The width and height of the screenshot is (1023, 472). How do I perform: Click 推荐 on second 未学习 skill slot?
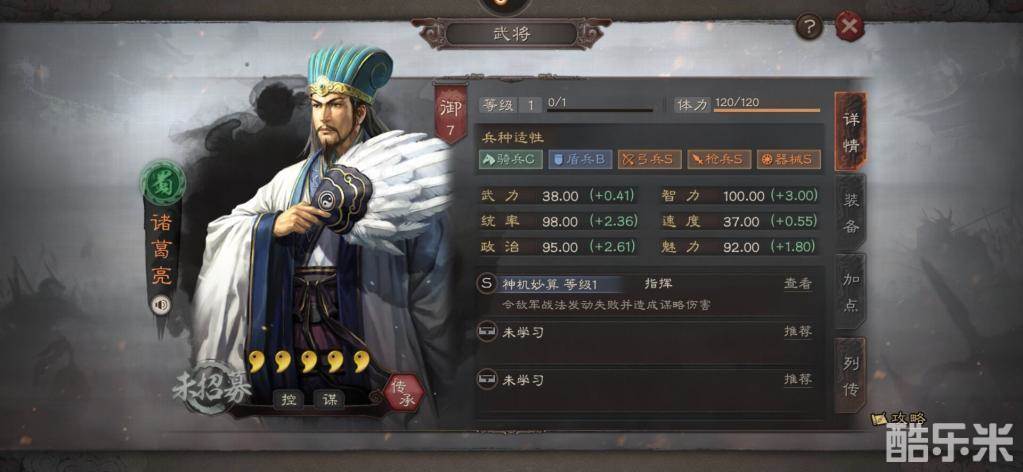coord(798,379)
